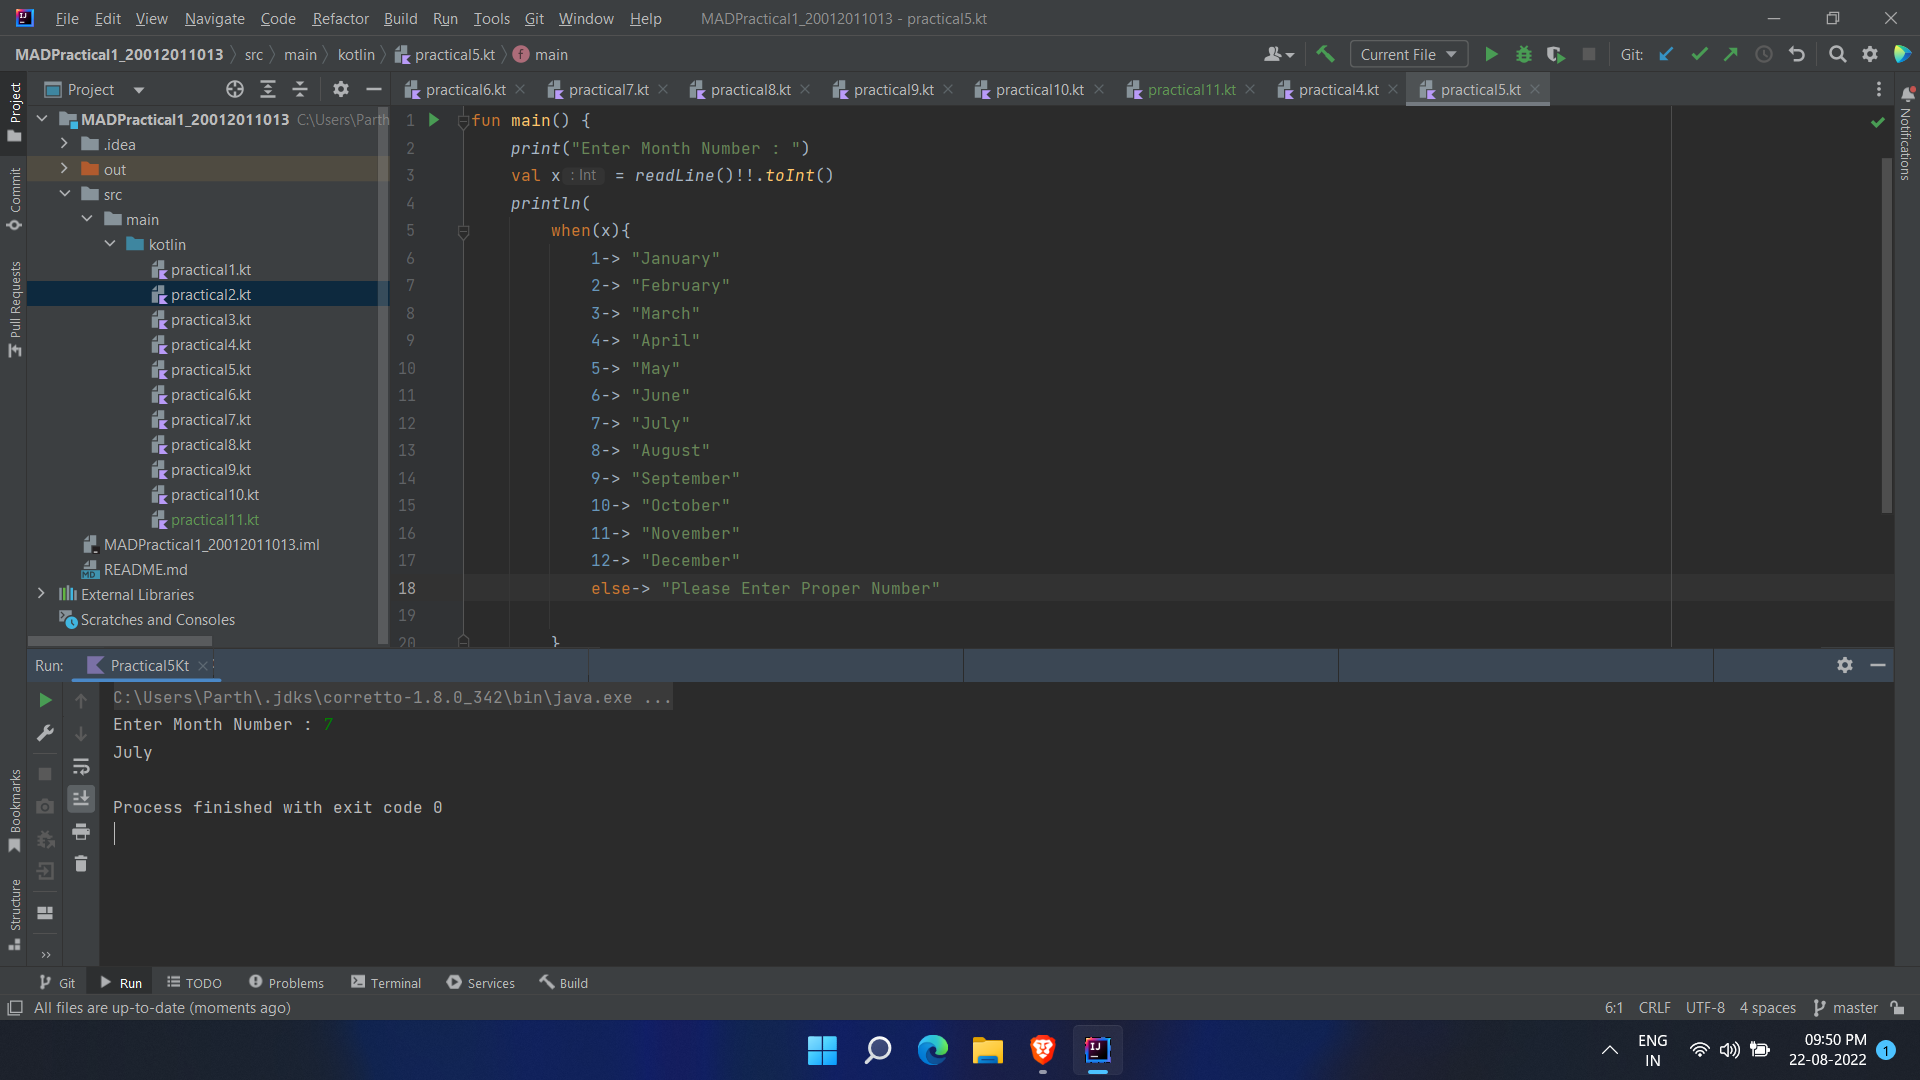Switch to practical9.kt editor tab
Screen dimensions: 1920x1080
tap(893, 90)
